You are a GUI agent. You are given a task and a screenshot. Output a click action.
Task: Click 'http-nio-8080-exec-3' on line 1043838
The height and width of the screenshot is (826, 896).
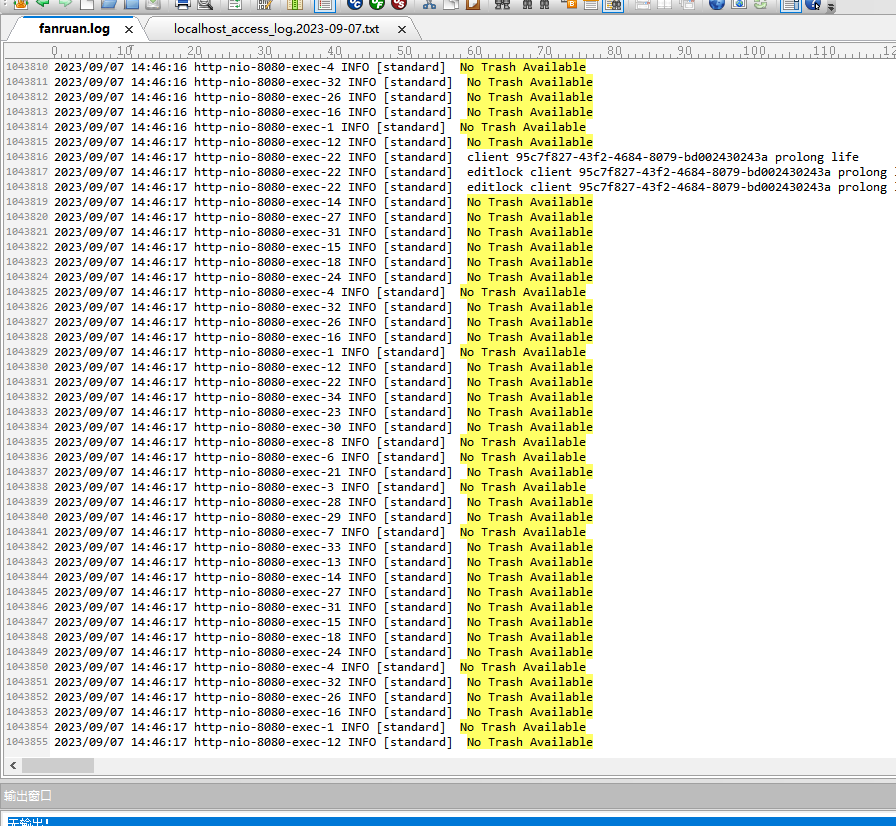click(264, 487)
